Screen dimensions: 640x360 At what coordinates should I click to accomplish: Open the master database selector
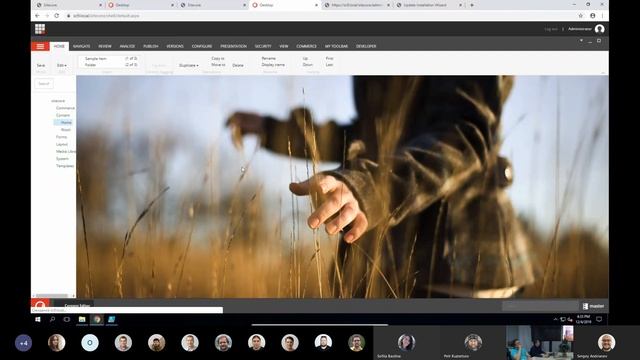(593, 306)
